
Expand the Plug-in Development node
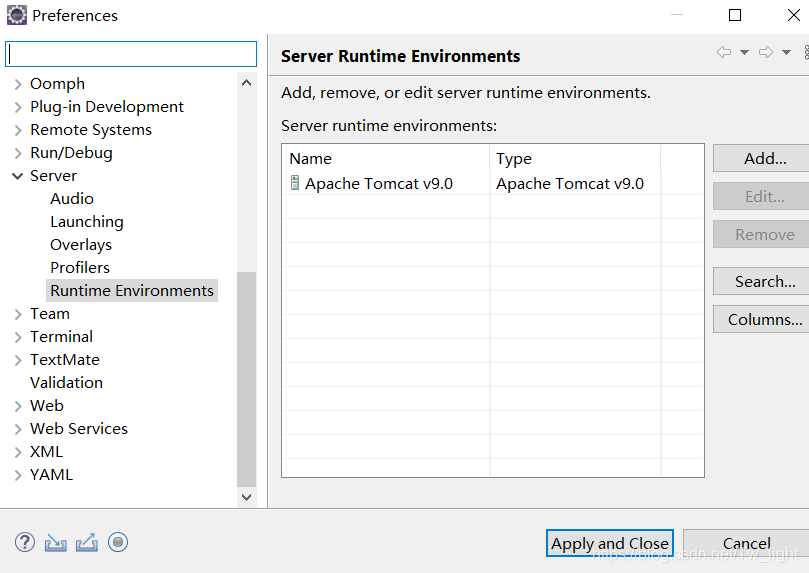18,107
